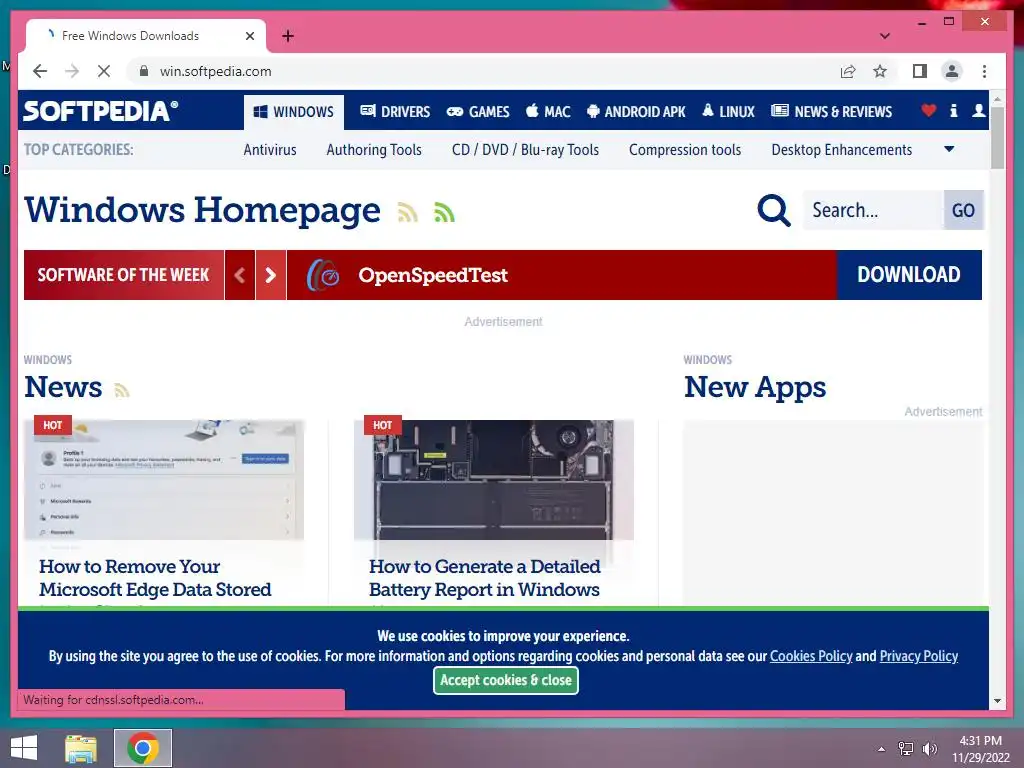The height and width of the screenshot is (768, 1024).
Task: Open the Chrome side panel
Action: click(920, 71)
